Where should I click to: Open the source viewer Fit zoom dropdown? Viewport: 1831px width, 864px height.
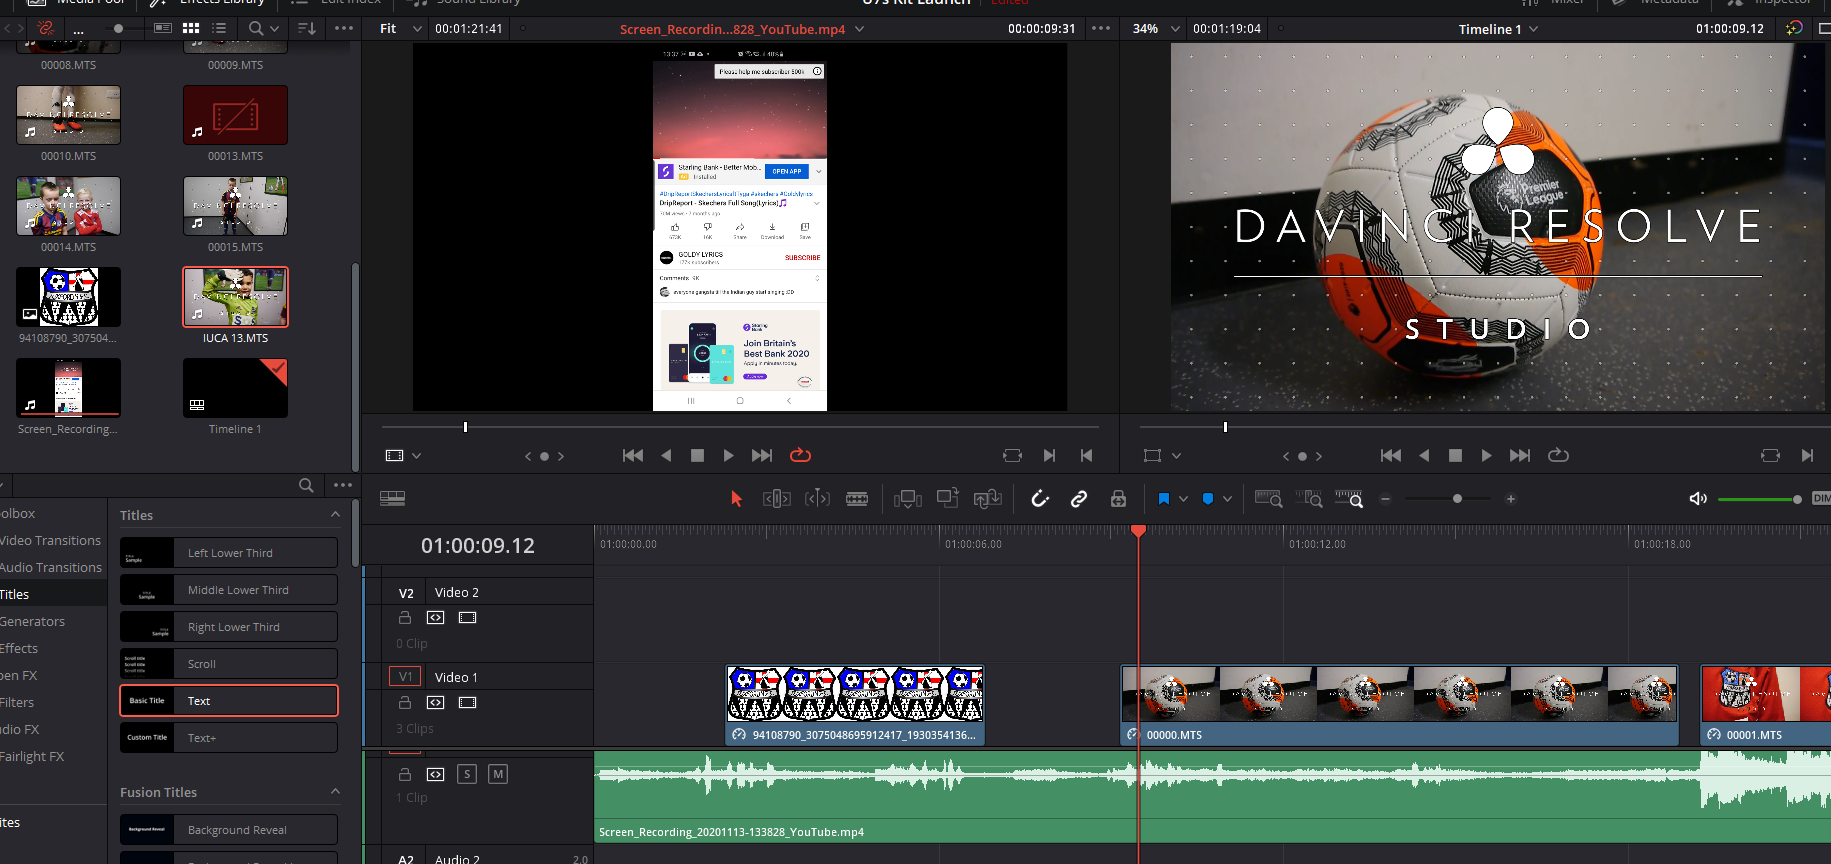(400, 29)
